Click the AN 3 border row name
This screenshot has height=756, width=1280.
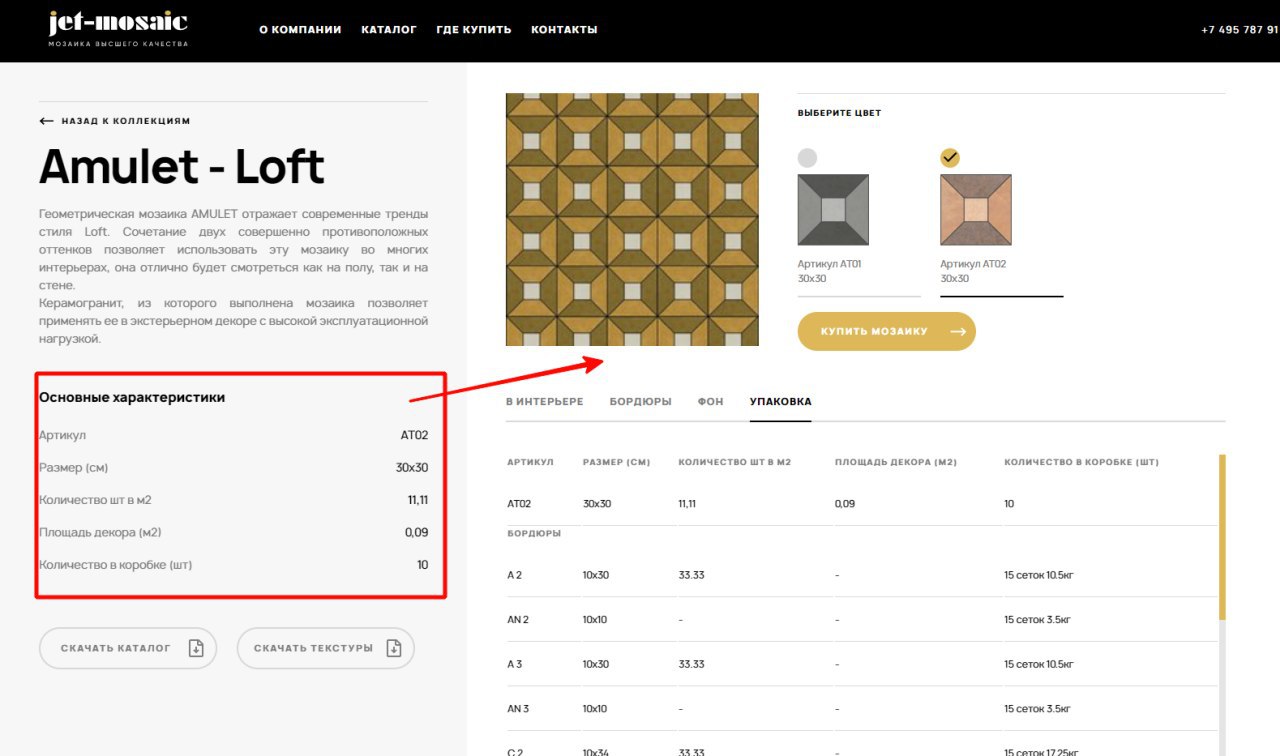518,709
